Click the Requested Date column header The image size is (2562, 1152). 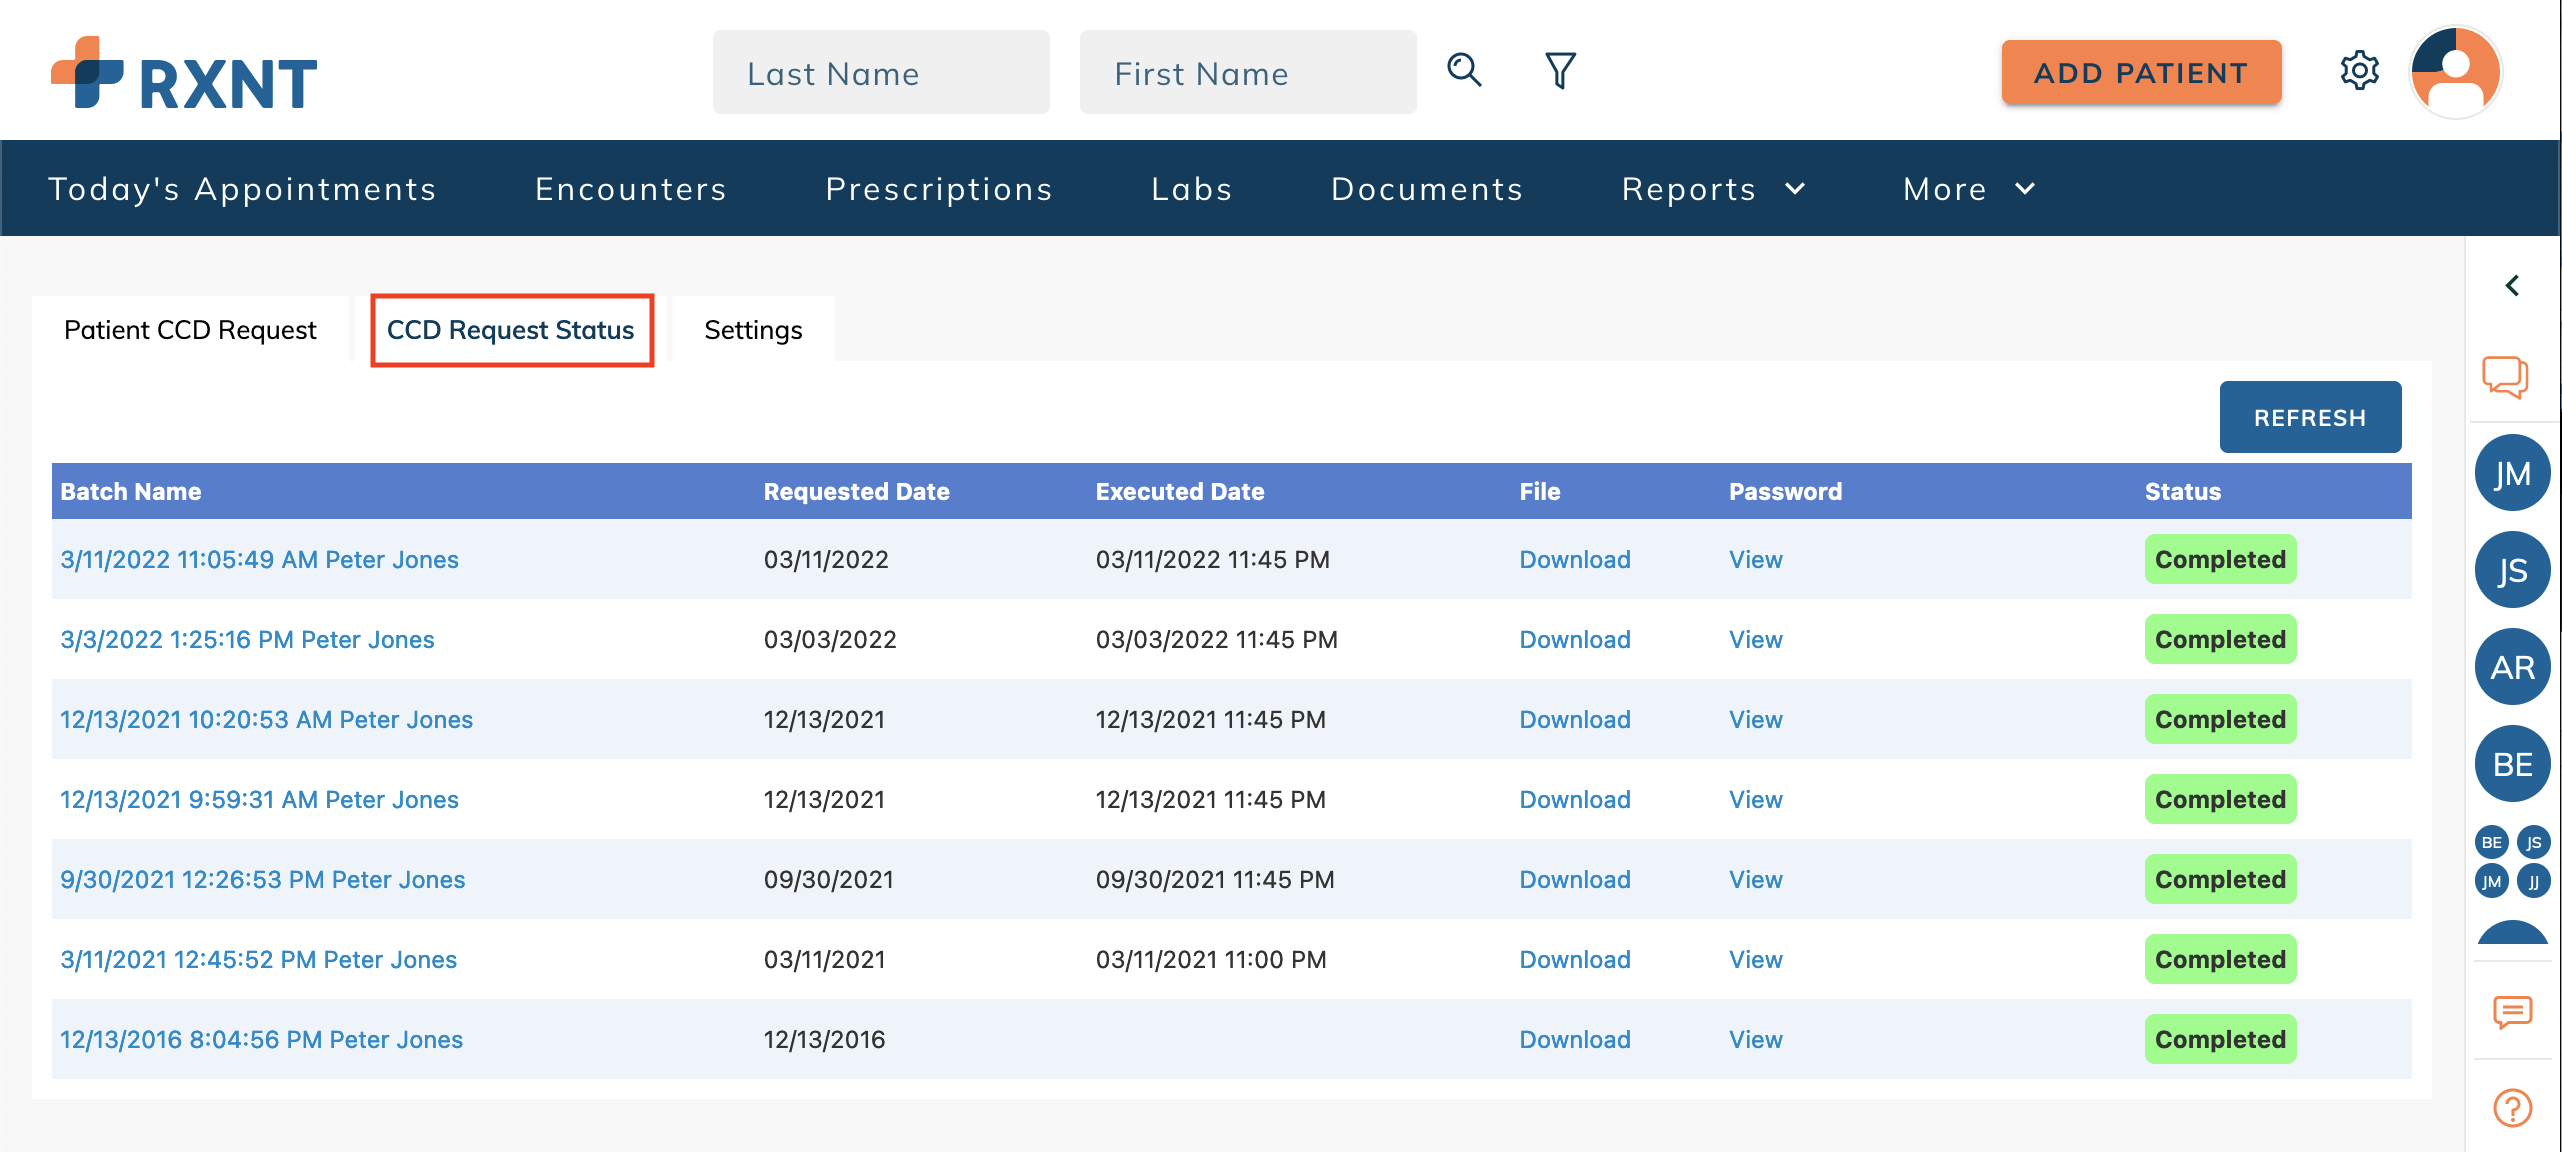(856, 491)
